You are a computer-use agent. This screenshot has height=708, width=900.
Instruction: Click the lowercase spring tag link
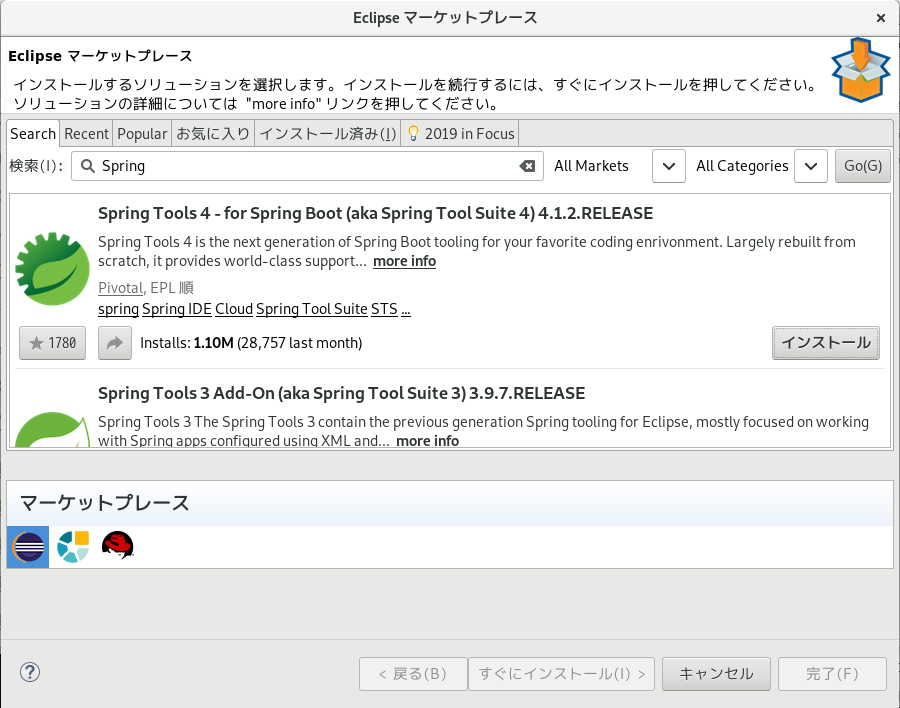118,309
